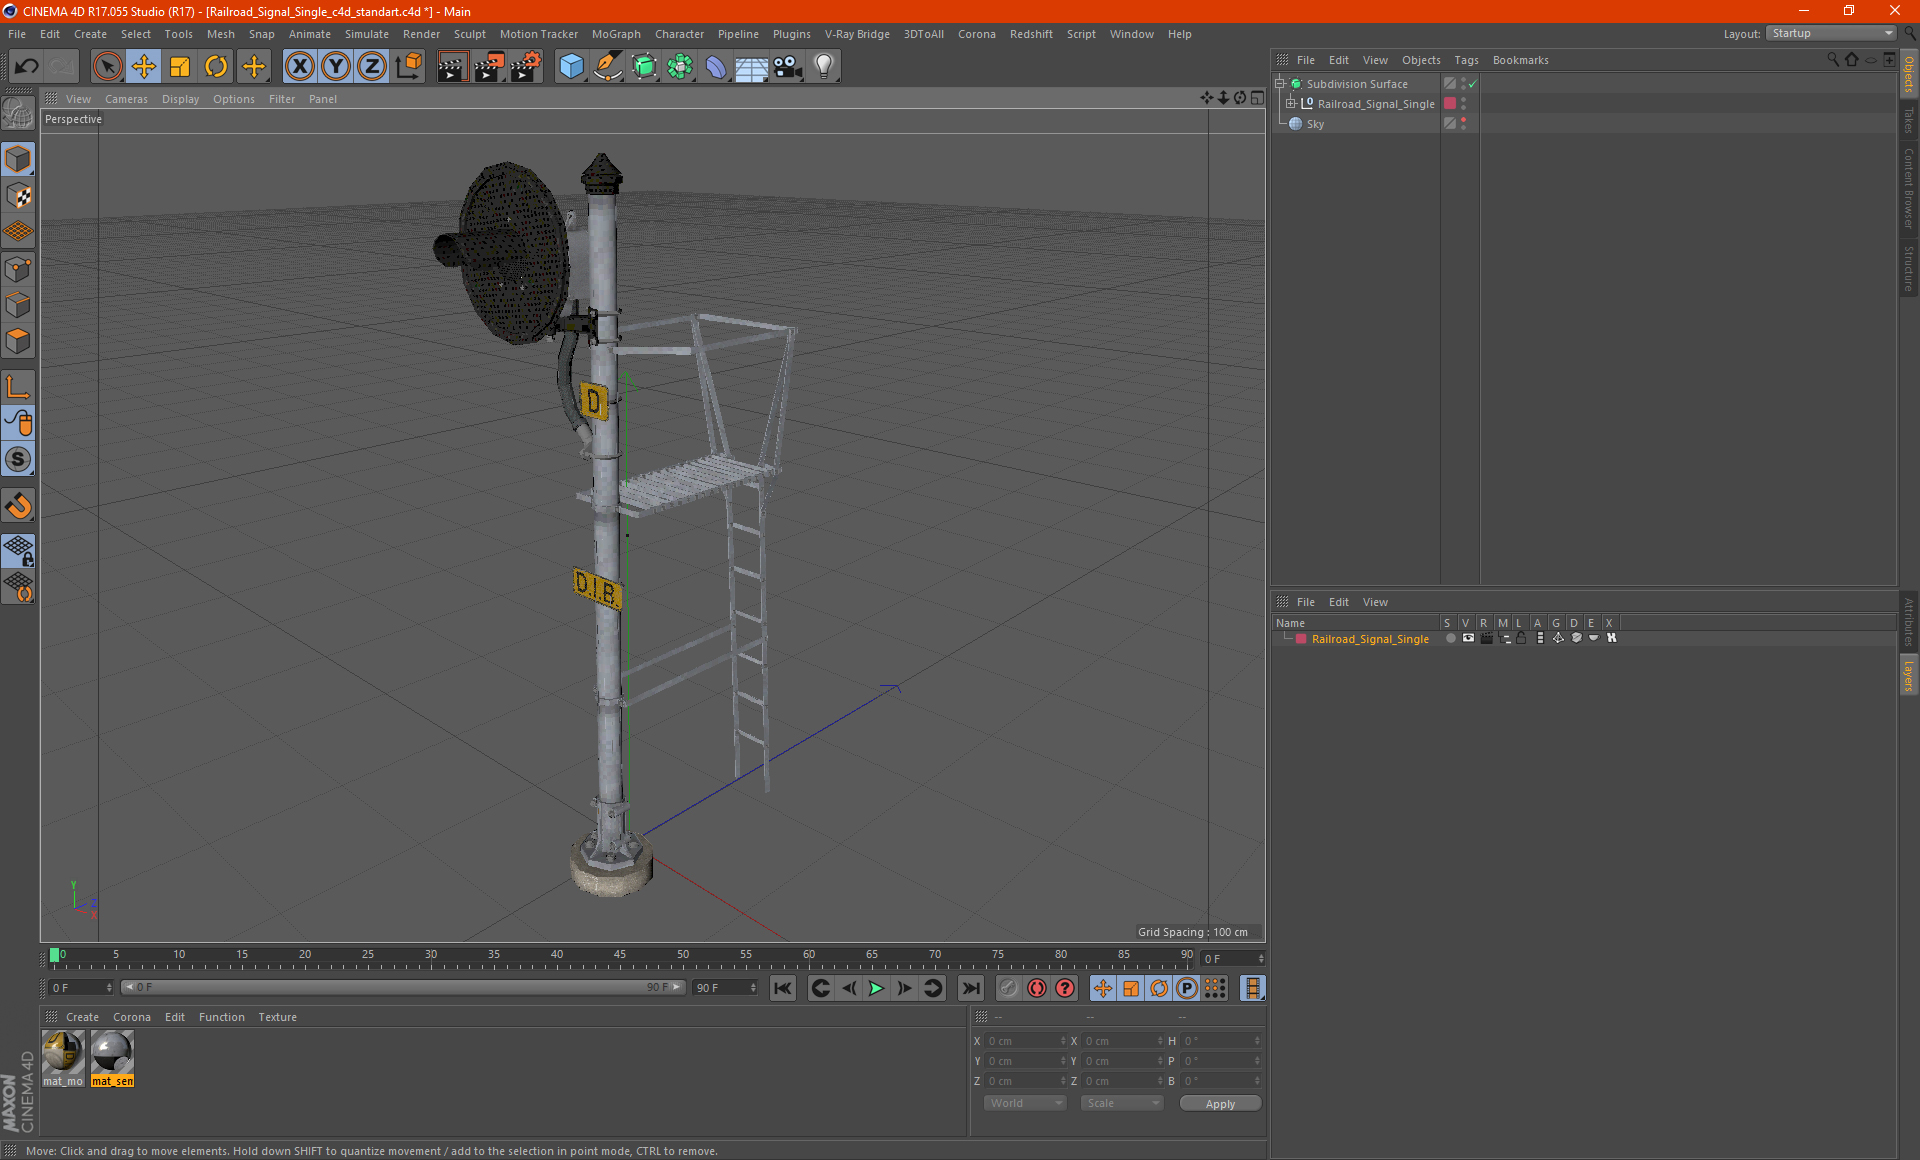Open the Render menu
Viewport: 1920px width, 1160px height.
(x=421, y=34)
